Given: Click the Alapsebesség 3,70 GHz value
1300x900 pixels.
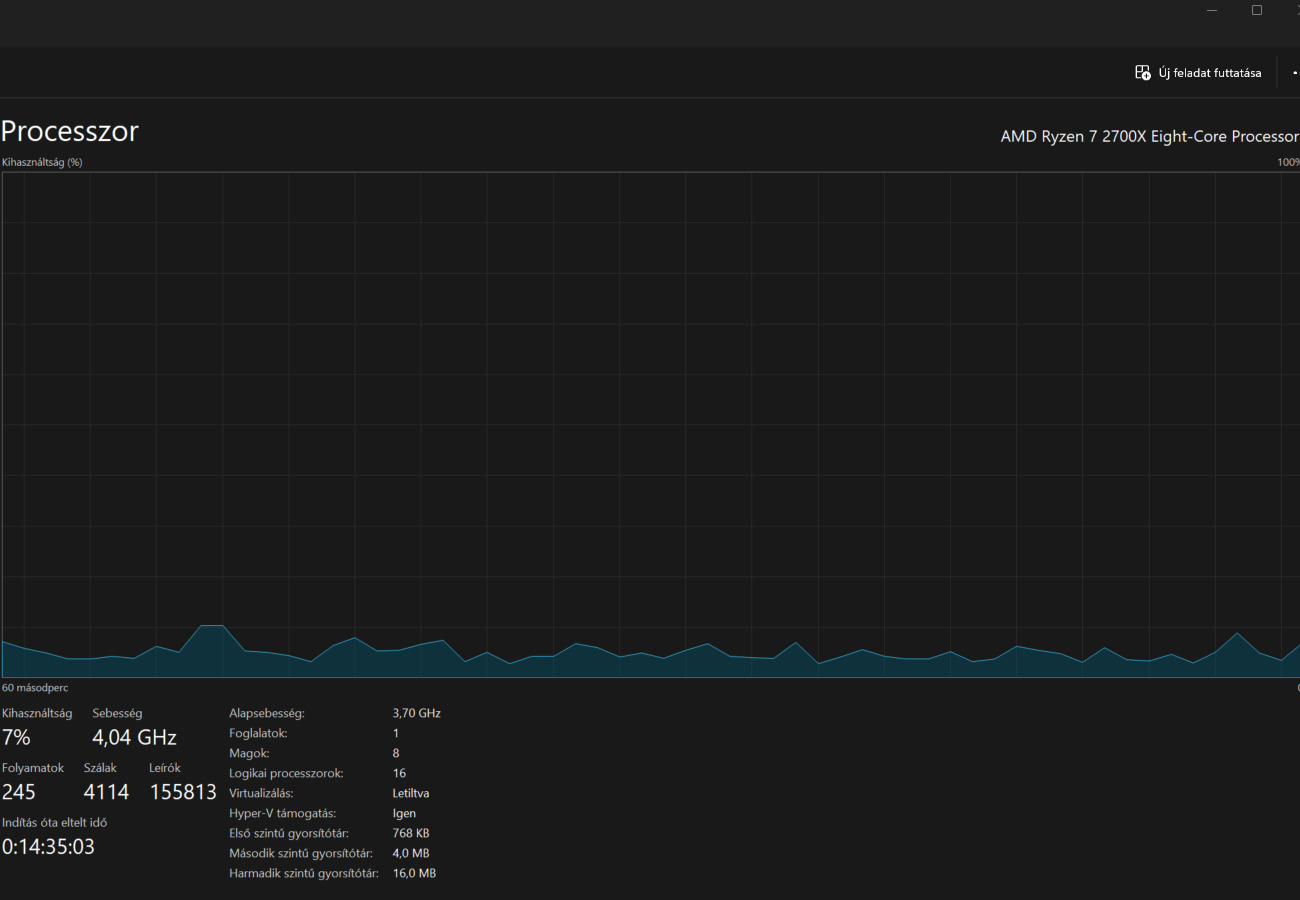Looking at the screenshot, I should [417, 714].
